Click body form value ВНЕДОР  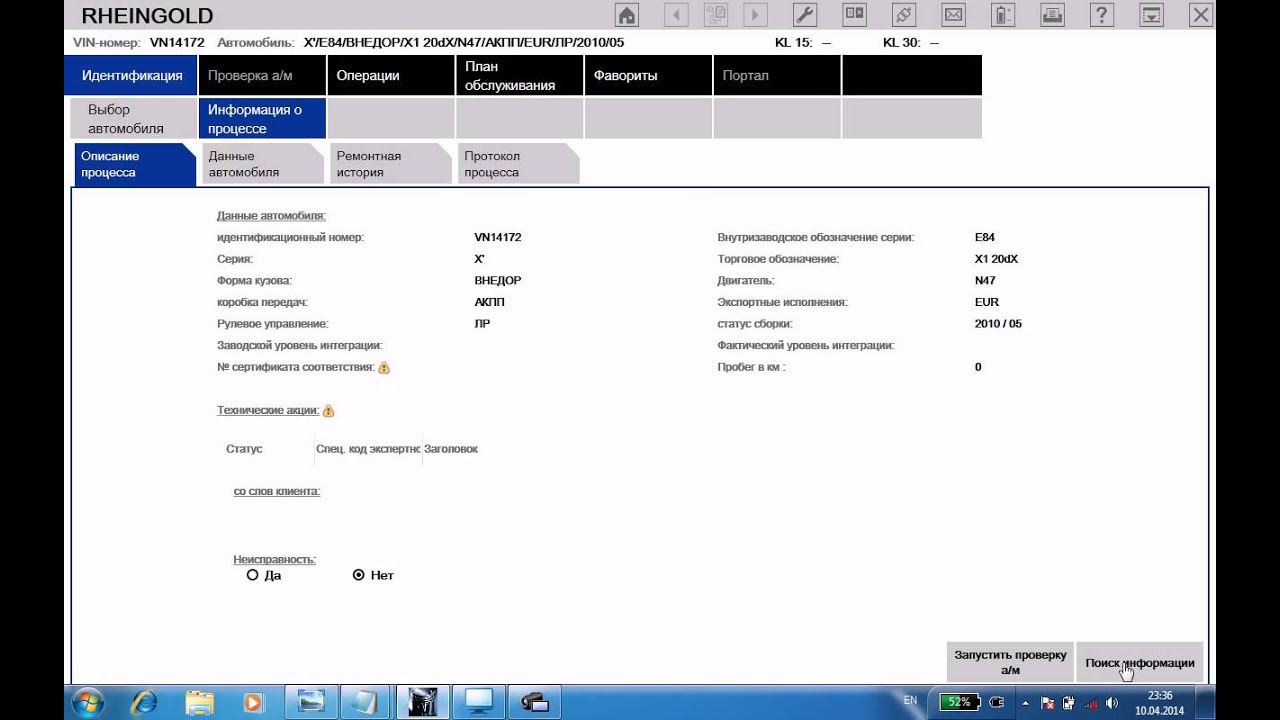click(498, 281)
